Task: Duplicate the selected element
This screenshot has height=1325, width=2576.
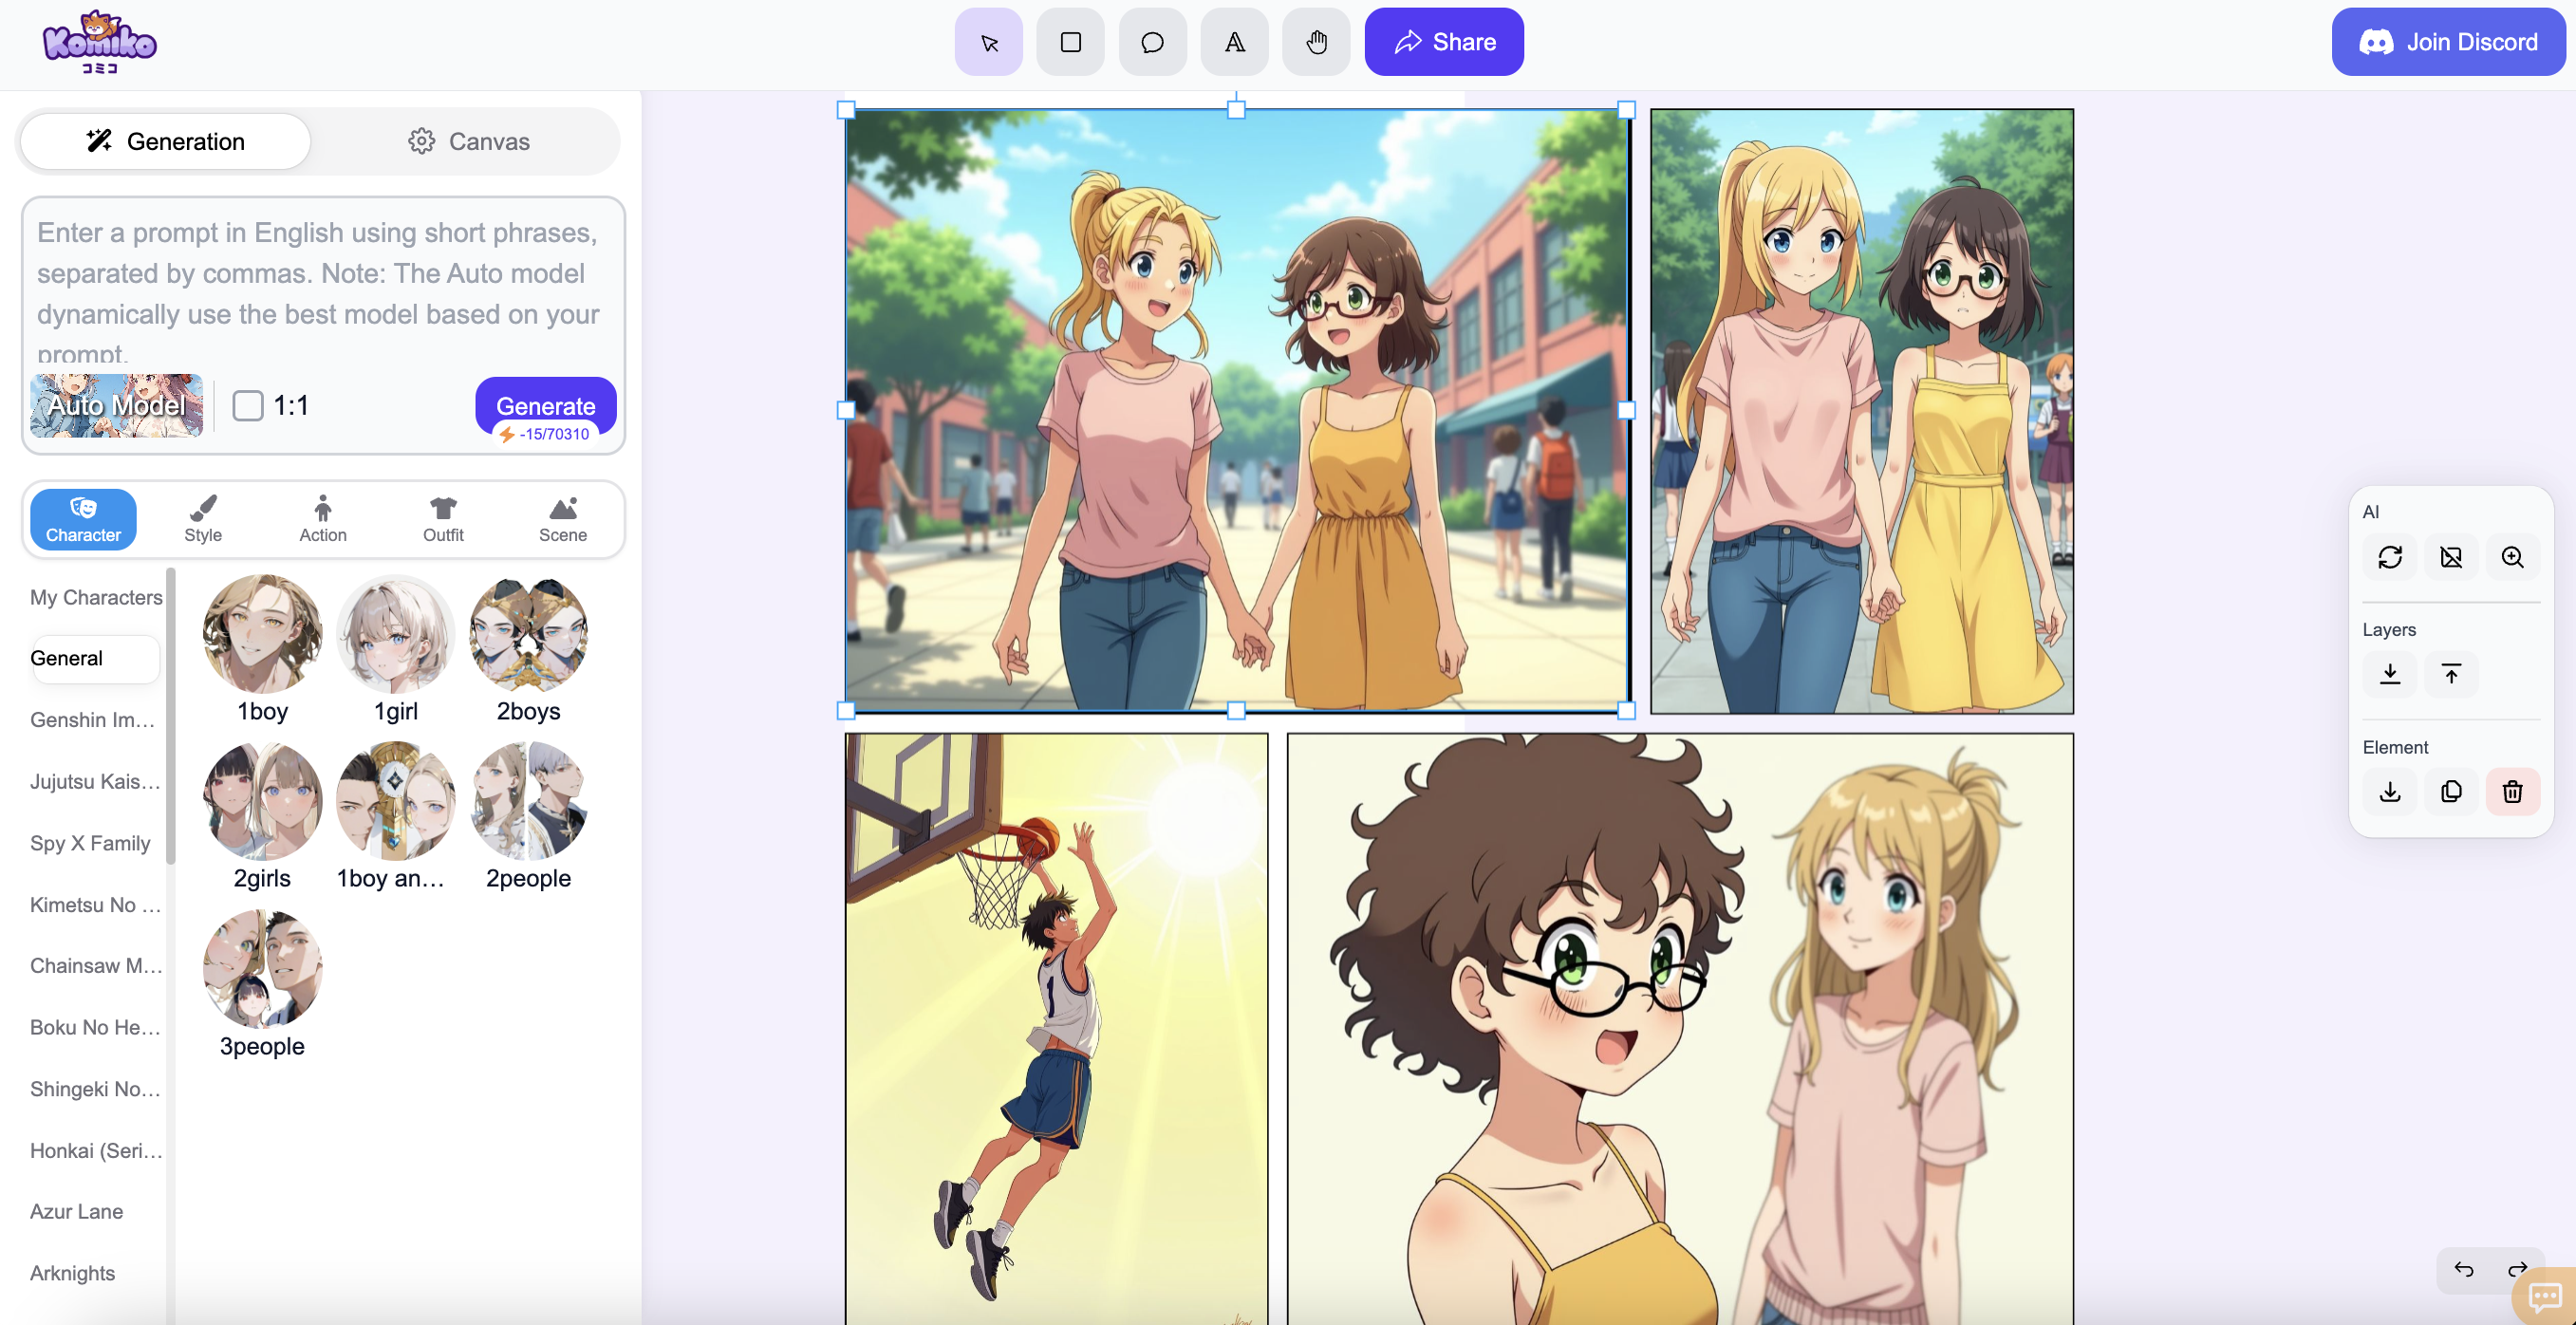Action: pos(2451,792)
